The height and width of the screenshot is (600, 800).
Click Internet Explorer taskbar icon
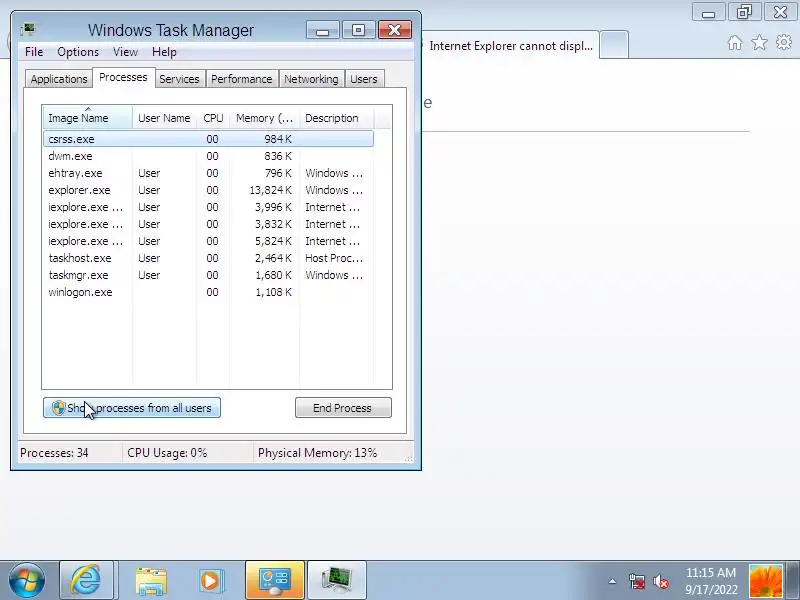pyautogui.click(x=86, y=580)
